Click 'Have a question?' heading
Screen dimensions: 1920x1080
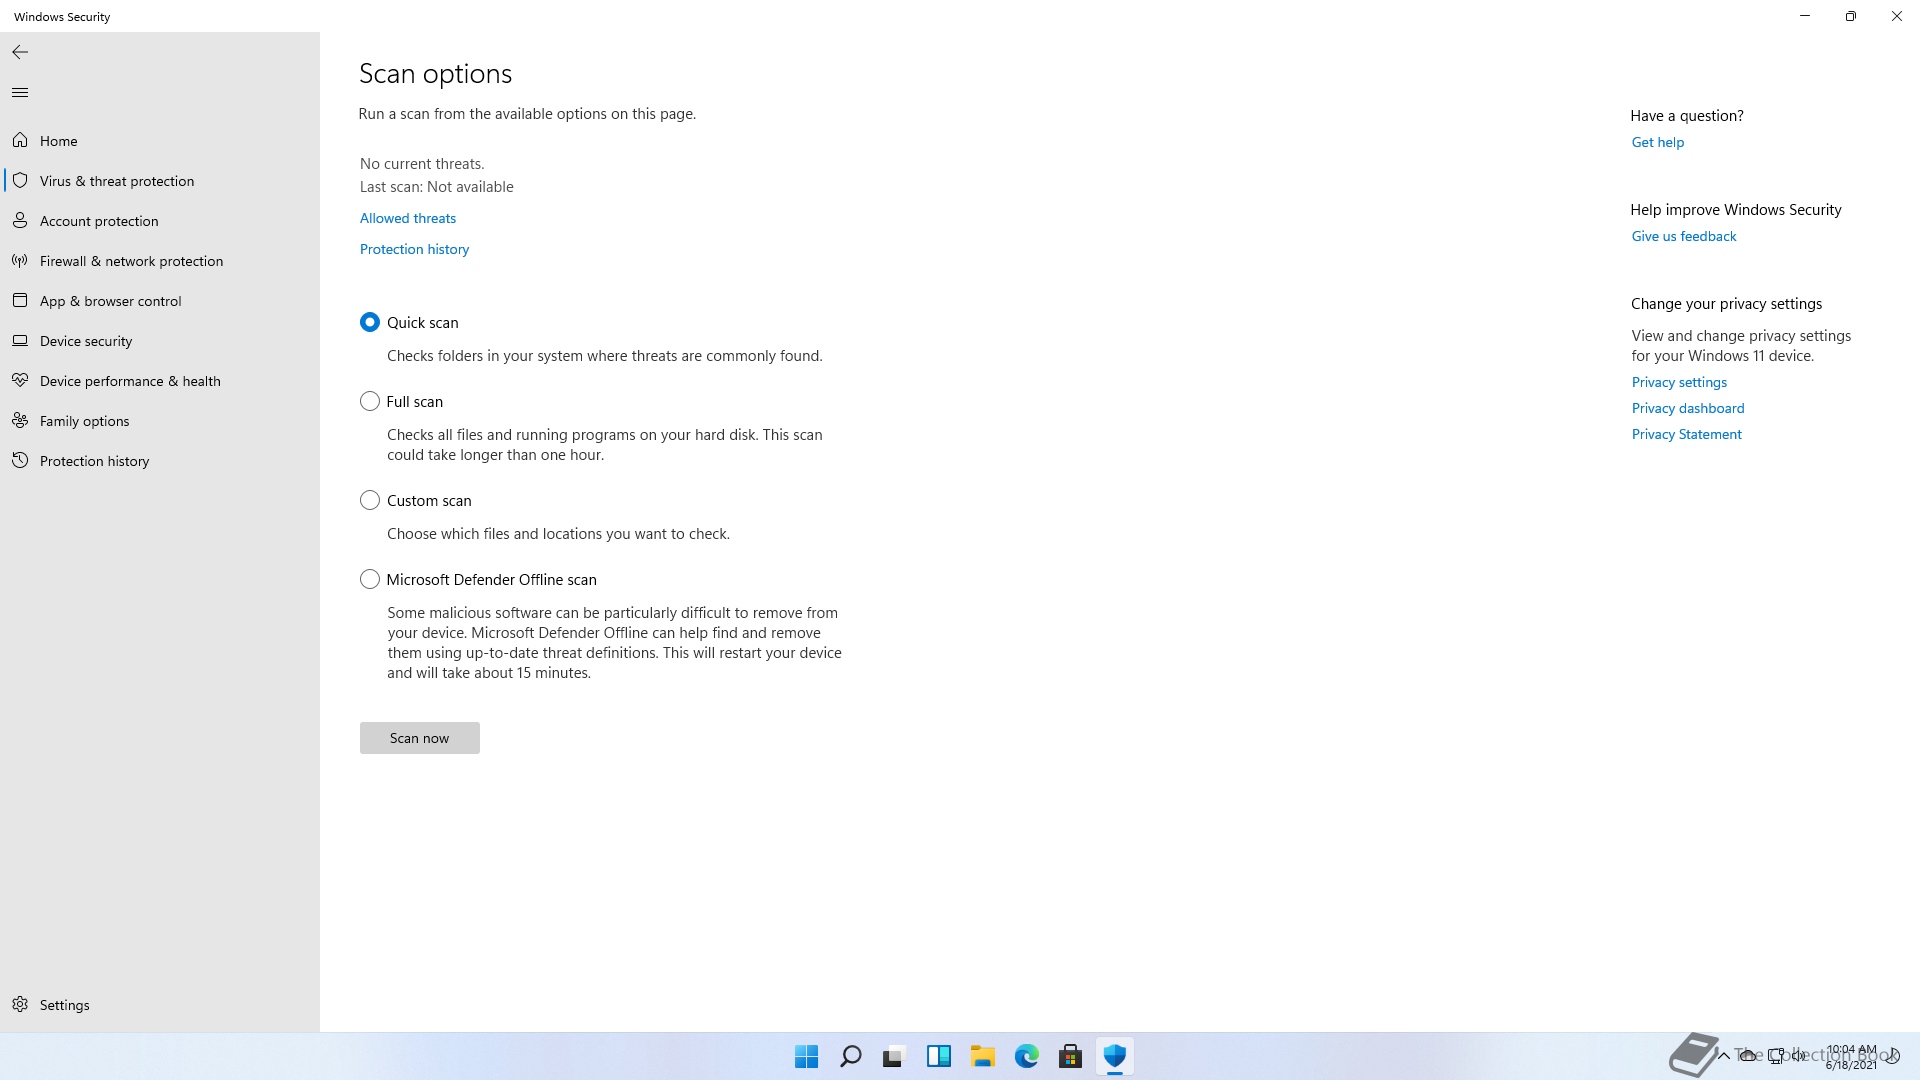[1687, 116]
